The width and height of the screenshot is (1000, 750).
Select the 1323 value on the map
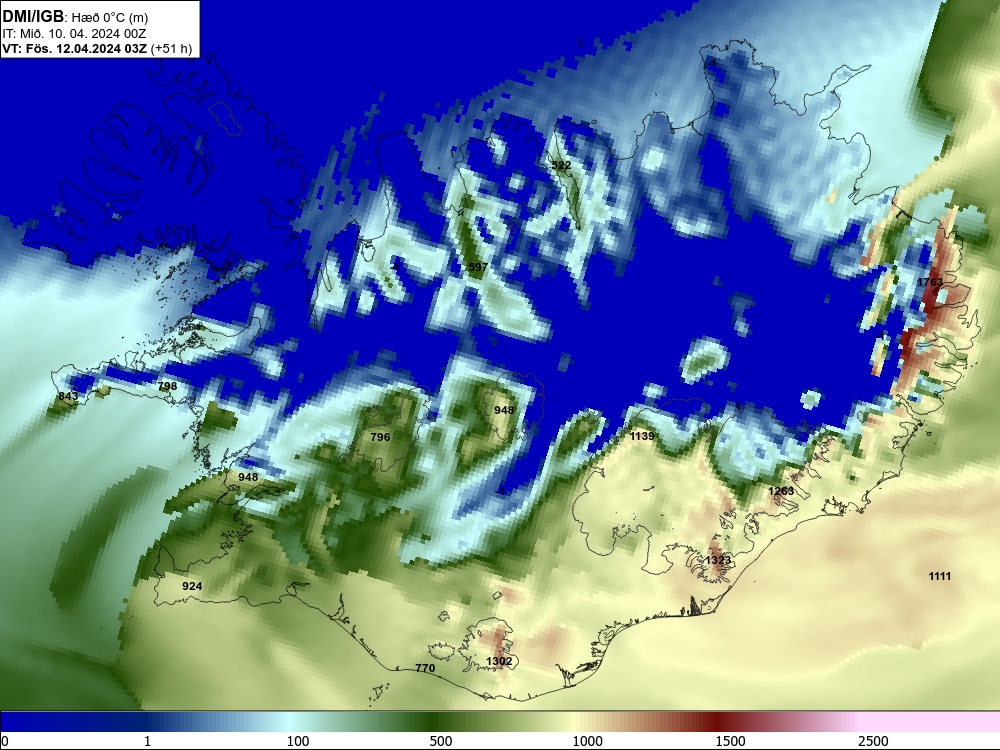pos(718,560)
